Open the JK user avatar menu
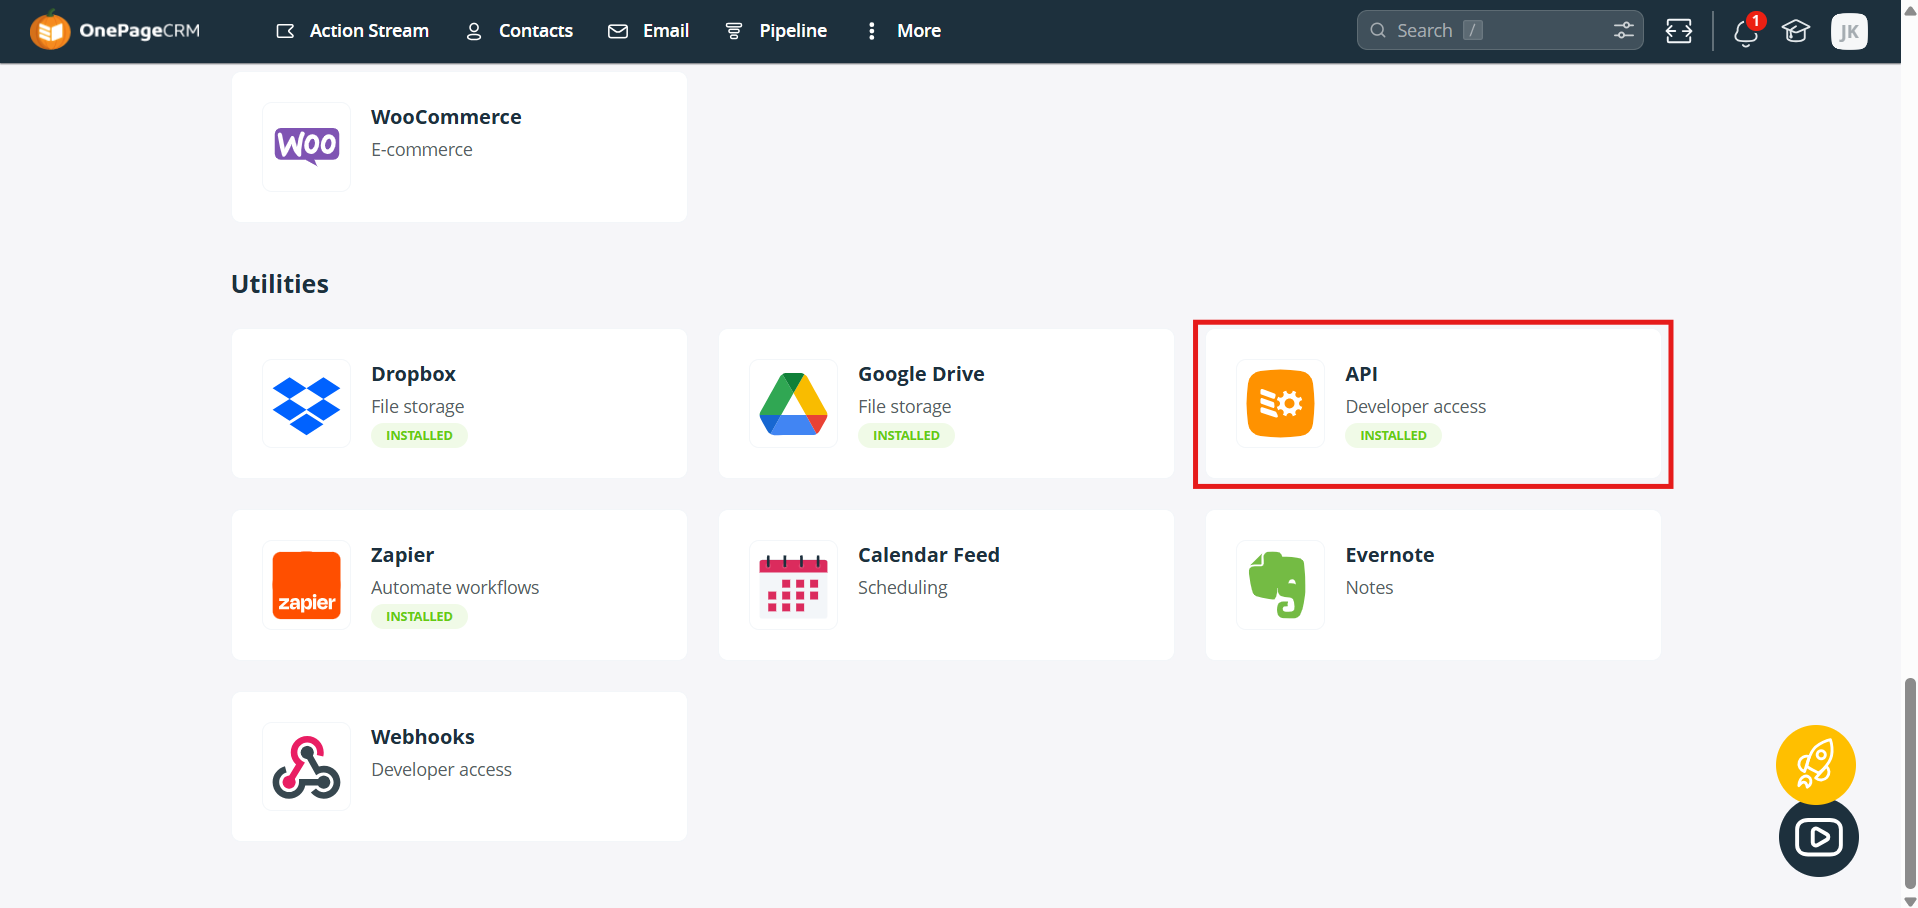Image resolution: width=1918 pixels, height=908 pixels. (x=1849, y=31)
